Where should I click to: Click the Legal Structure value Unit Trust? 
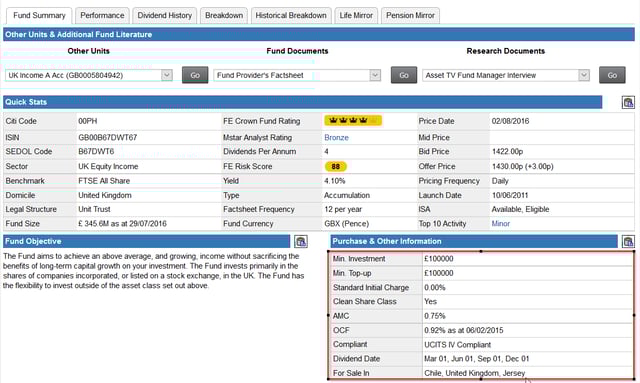(x=94, y=209)
